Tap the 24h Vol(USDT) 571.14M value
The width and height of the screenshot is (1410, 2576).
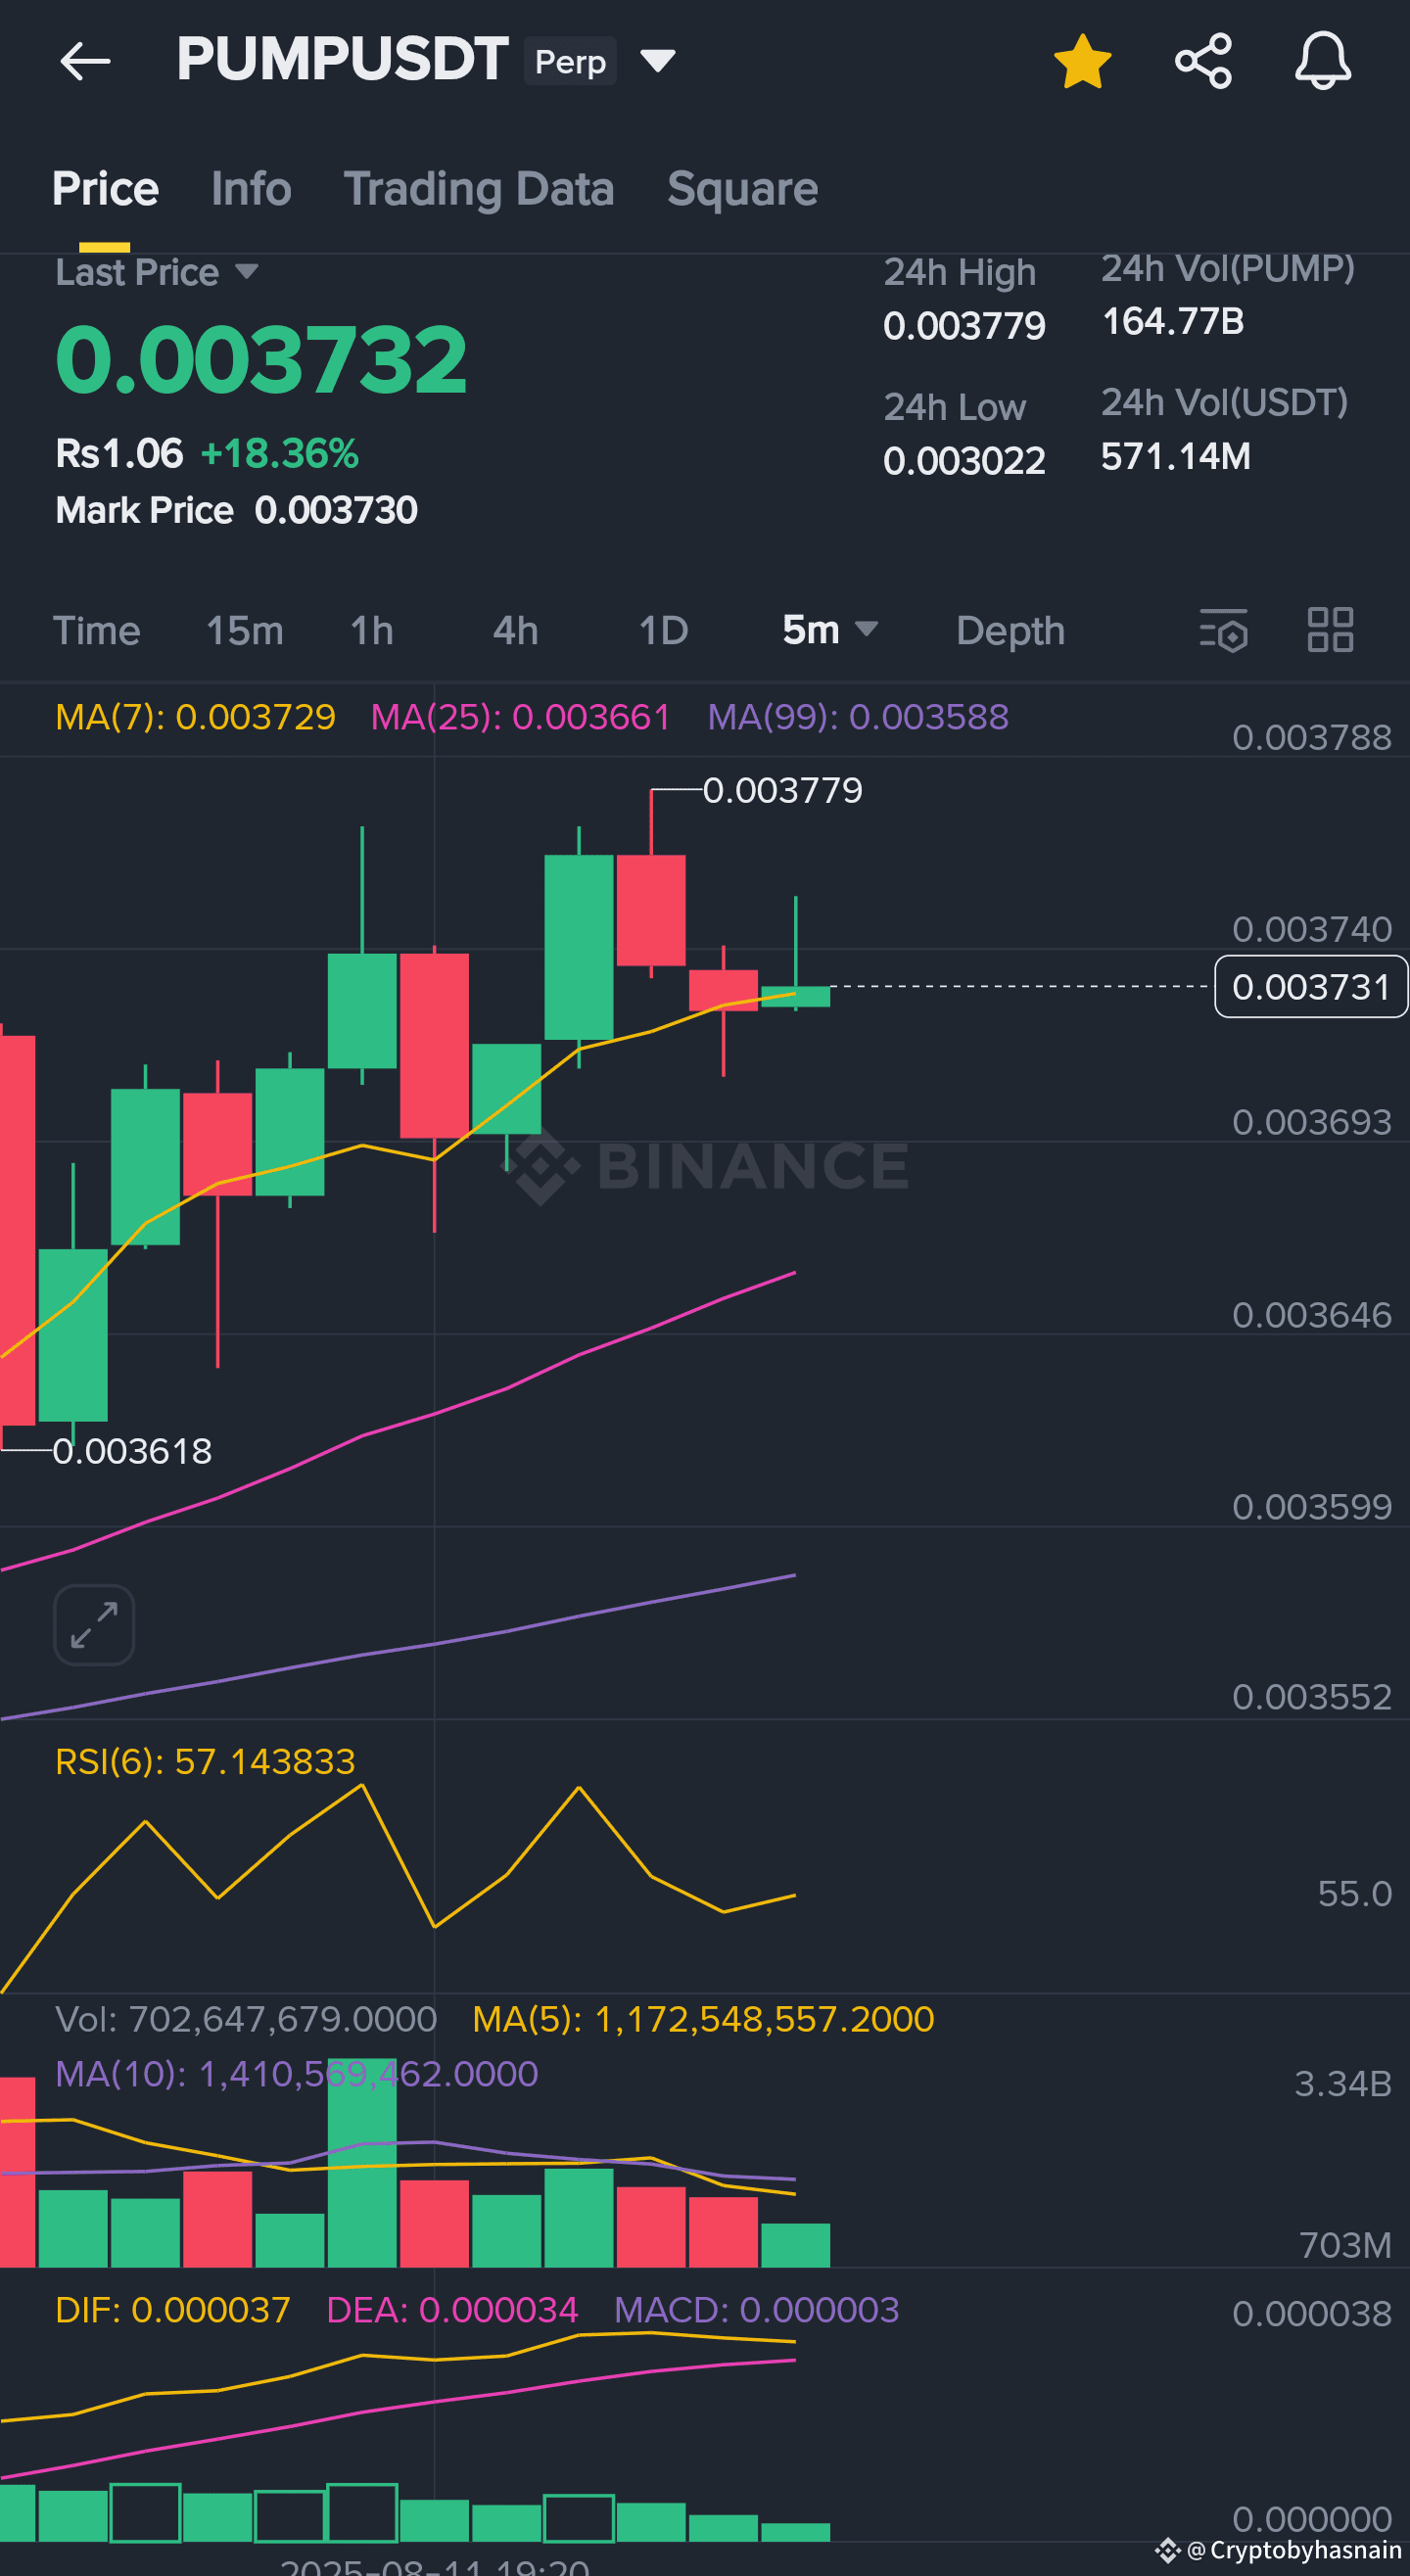(1176, 457)
